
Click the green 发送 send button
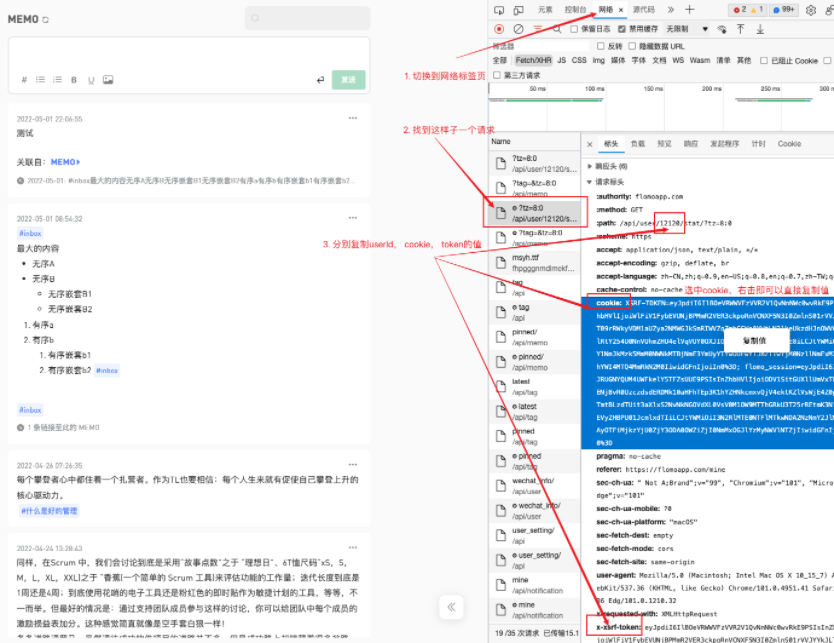349,79
